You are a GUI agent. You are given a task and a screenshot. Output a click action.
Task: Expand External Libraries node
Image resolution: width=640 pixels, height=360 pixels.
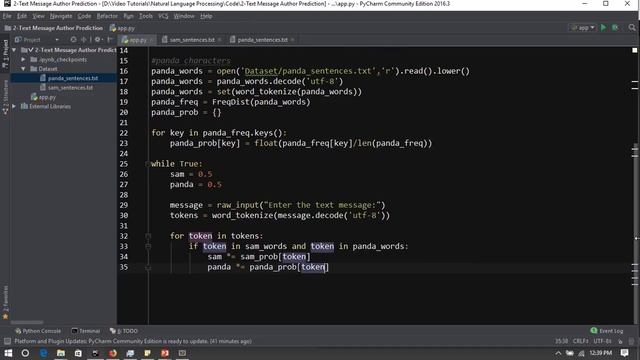click(14, 106)
